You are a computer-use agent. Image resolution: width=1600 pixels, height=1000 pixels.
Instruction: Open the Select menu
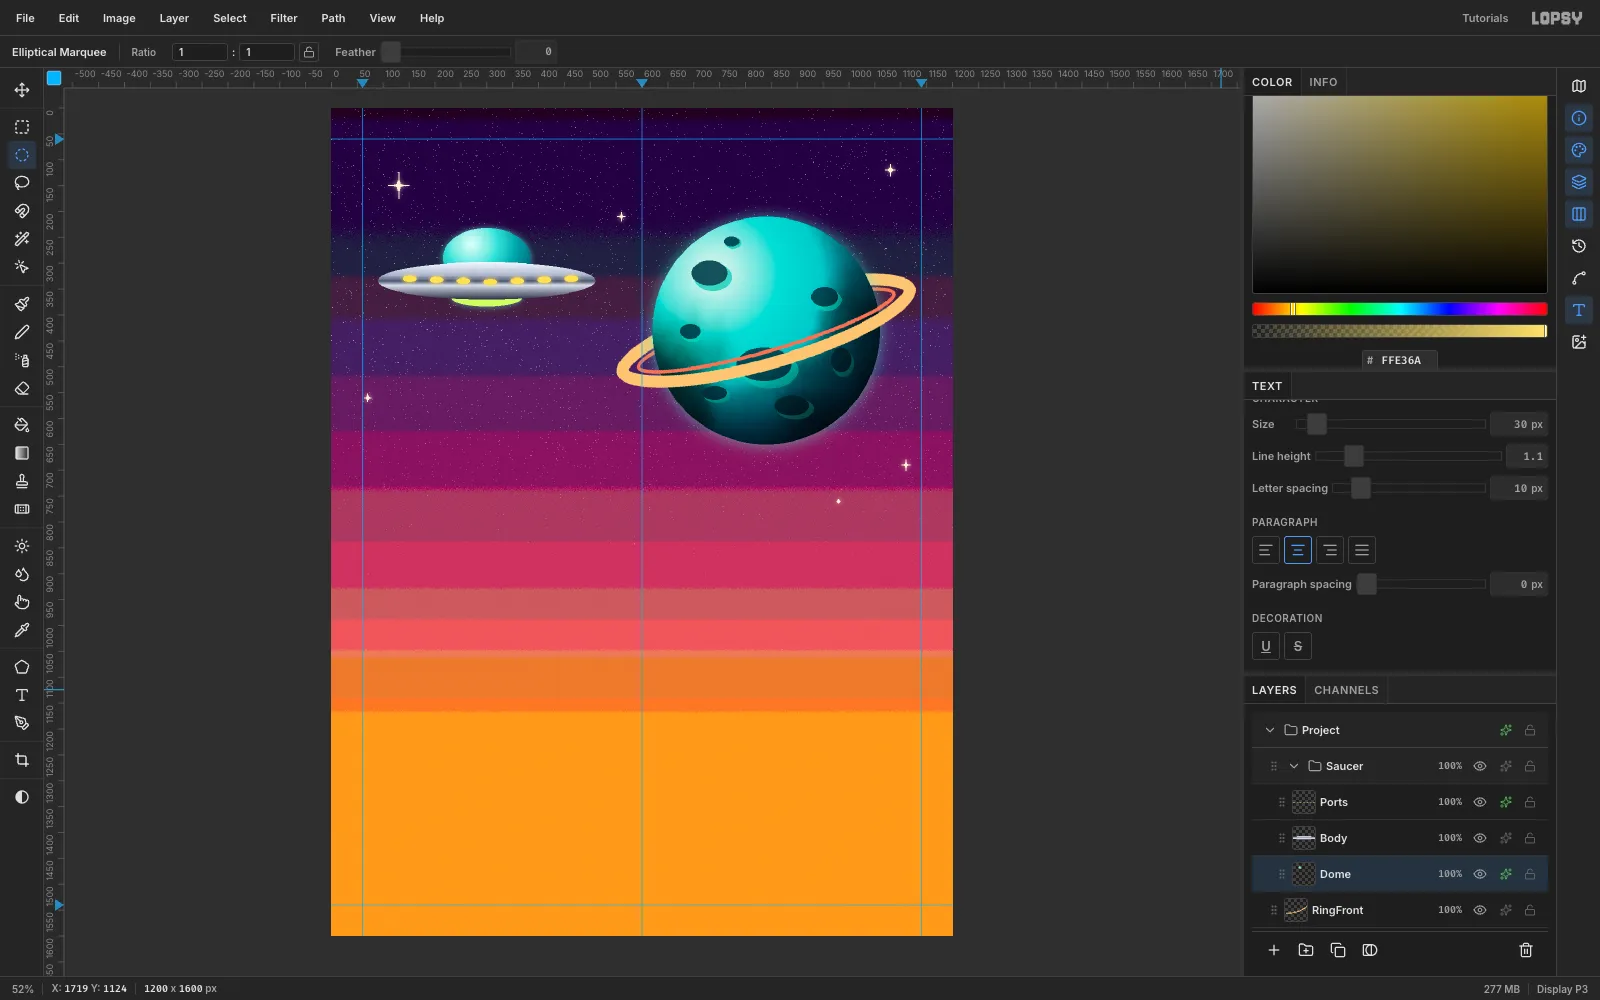point(230,18)
